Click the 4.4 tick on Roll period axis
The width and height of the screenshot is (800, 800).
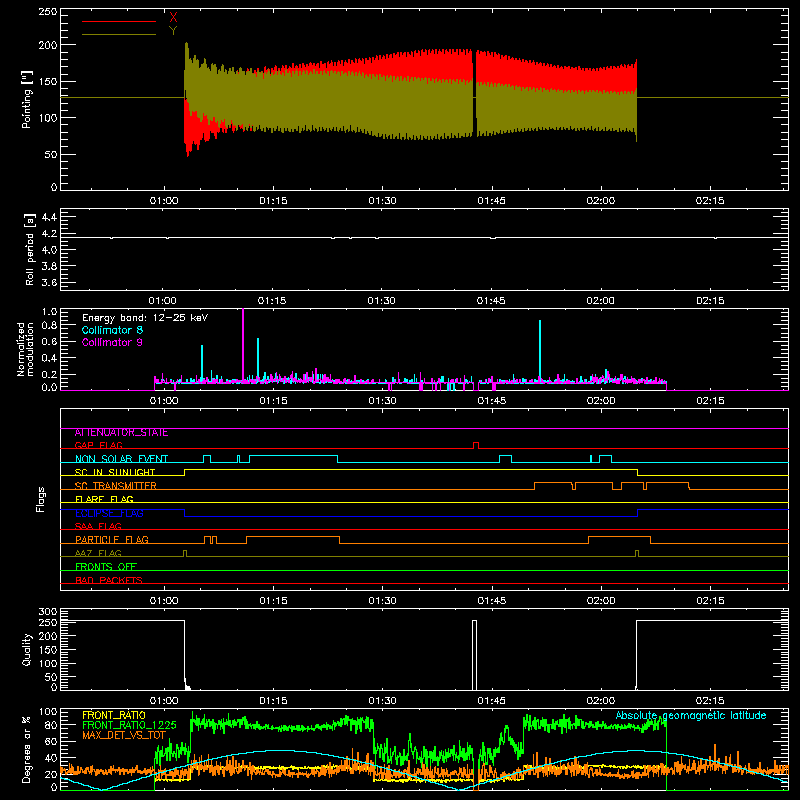point(49,217)
